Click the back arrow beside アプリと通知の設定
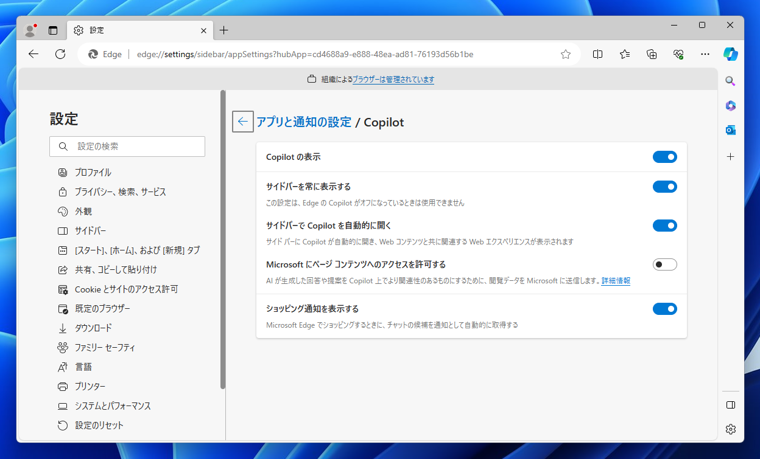The image size is (760, 459). tap(242, 122)
